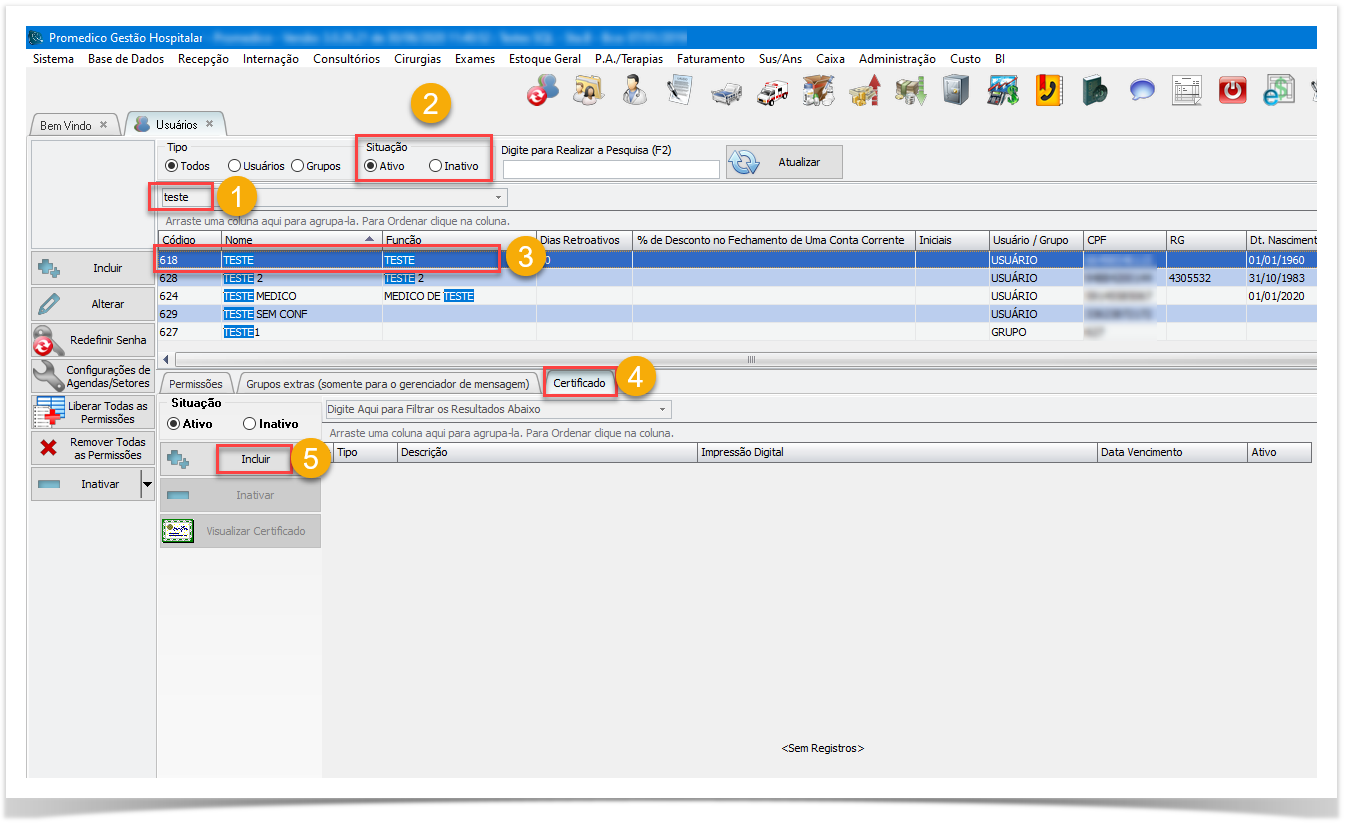Open the yellow phone book icon
1351x827 pixels.
tap(1048, 92)
